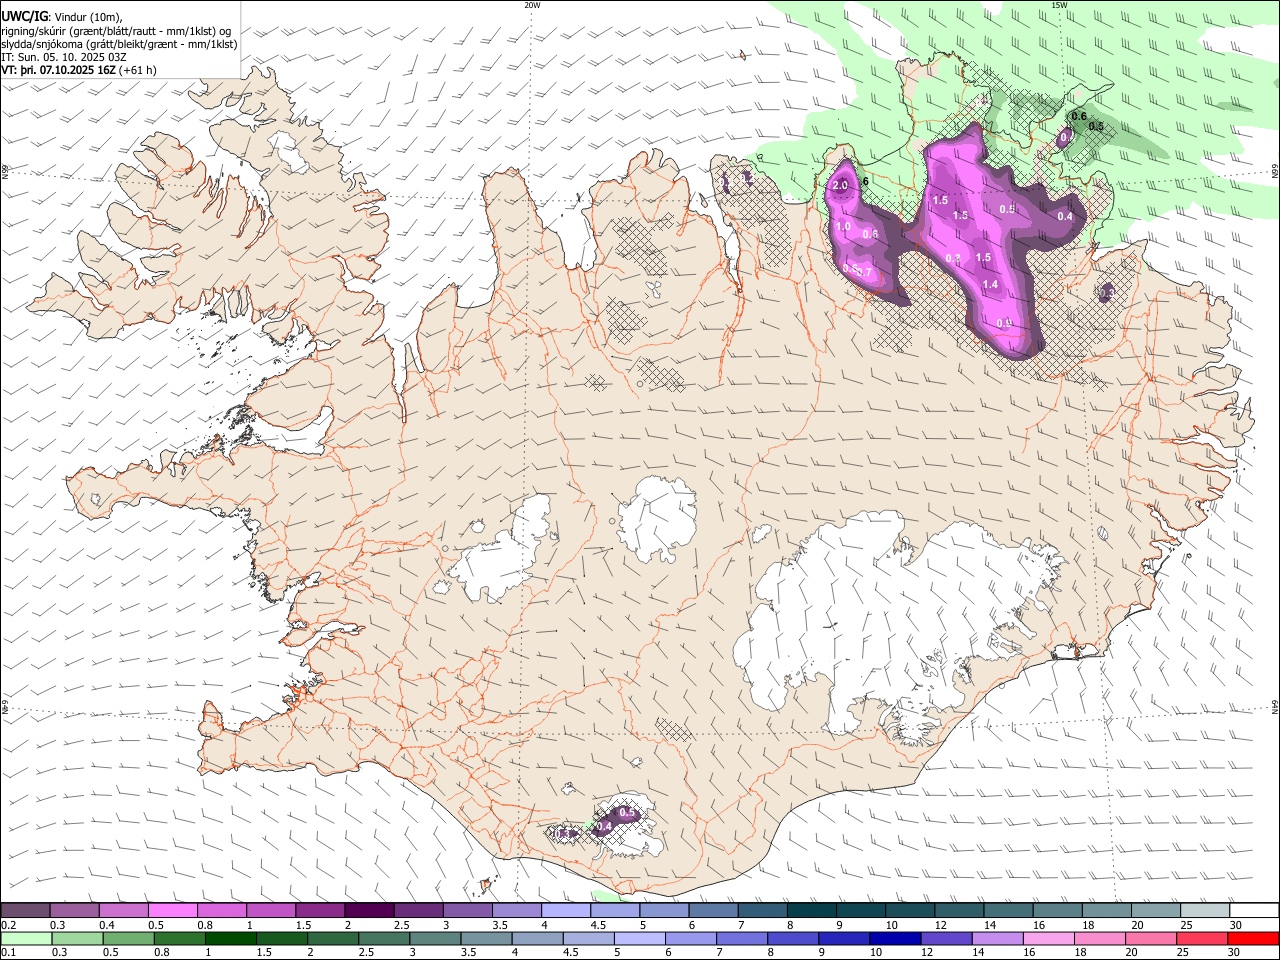Select the light pink 16 mm rain swatch
The width and height of the screenshot is (1280, 960).
click(x=1048, y=938)
